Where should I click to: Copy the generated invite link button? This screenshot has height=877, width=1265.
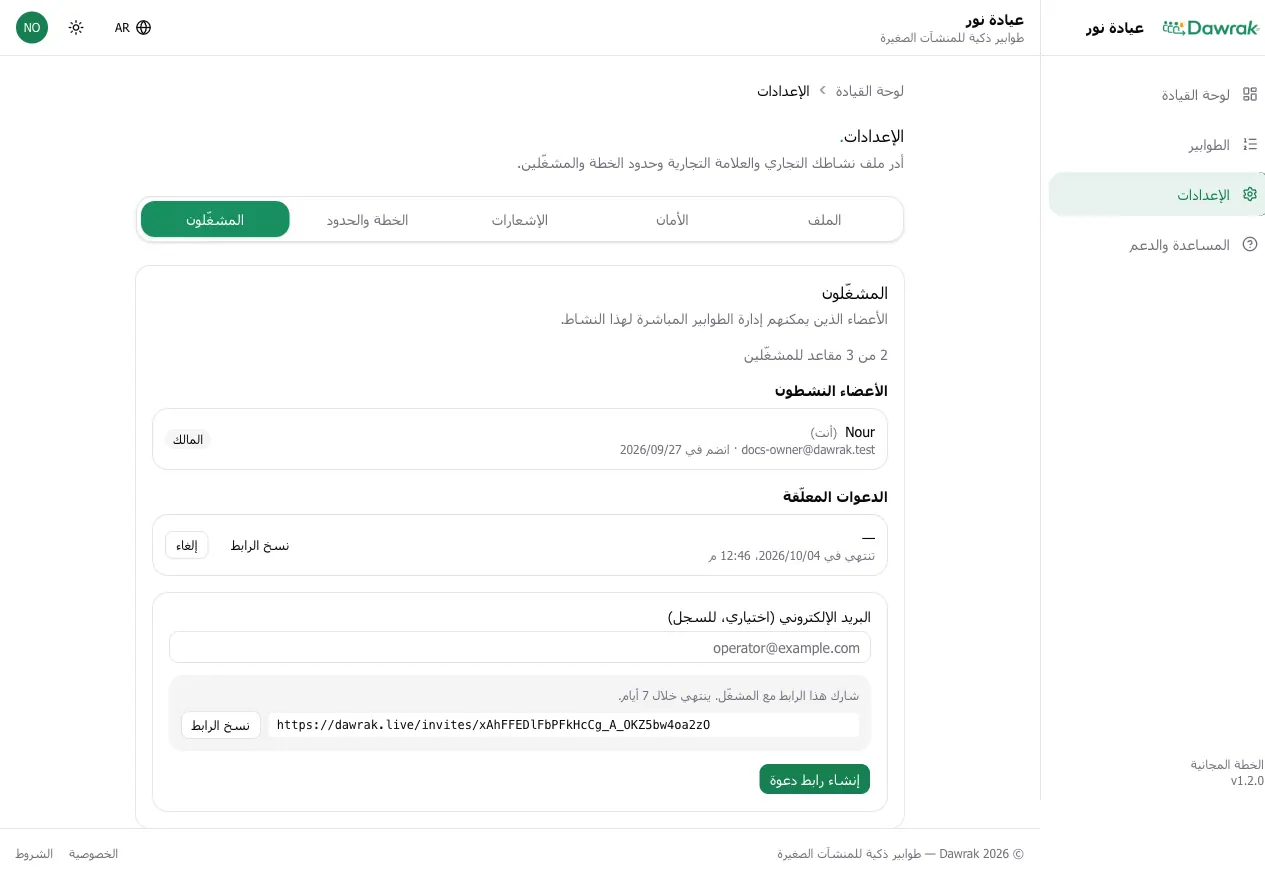(x=221, y=725)
